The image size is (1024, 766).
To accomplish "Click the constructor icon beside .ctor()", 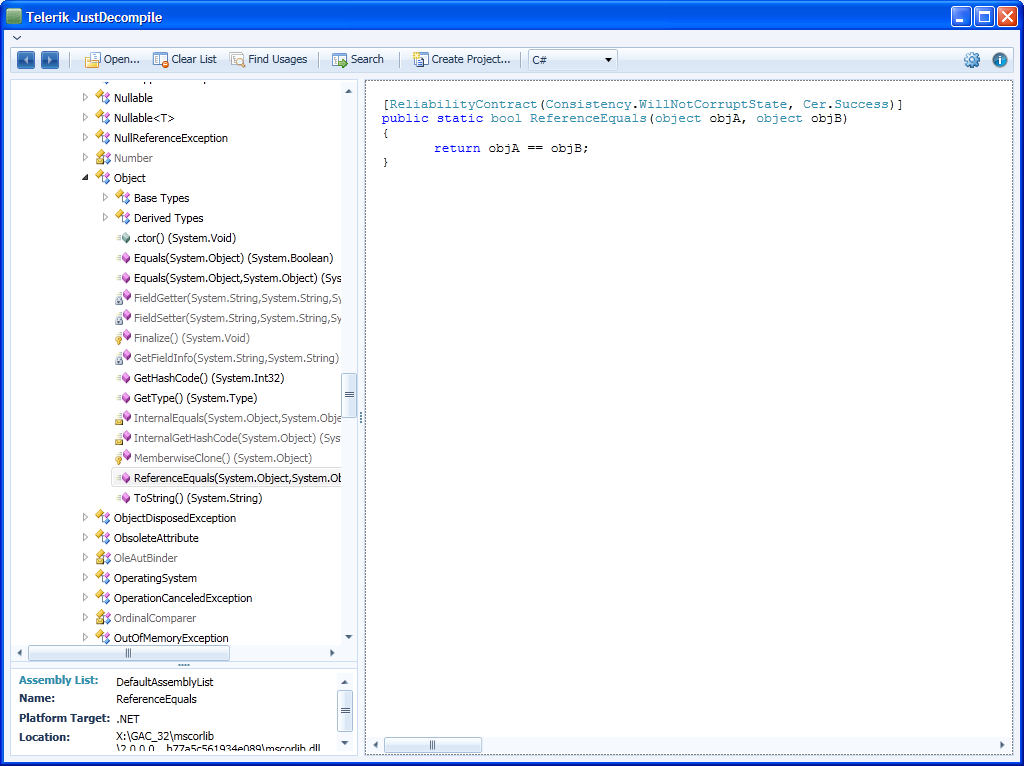I will pyautogui.click(x=123, y=238).
